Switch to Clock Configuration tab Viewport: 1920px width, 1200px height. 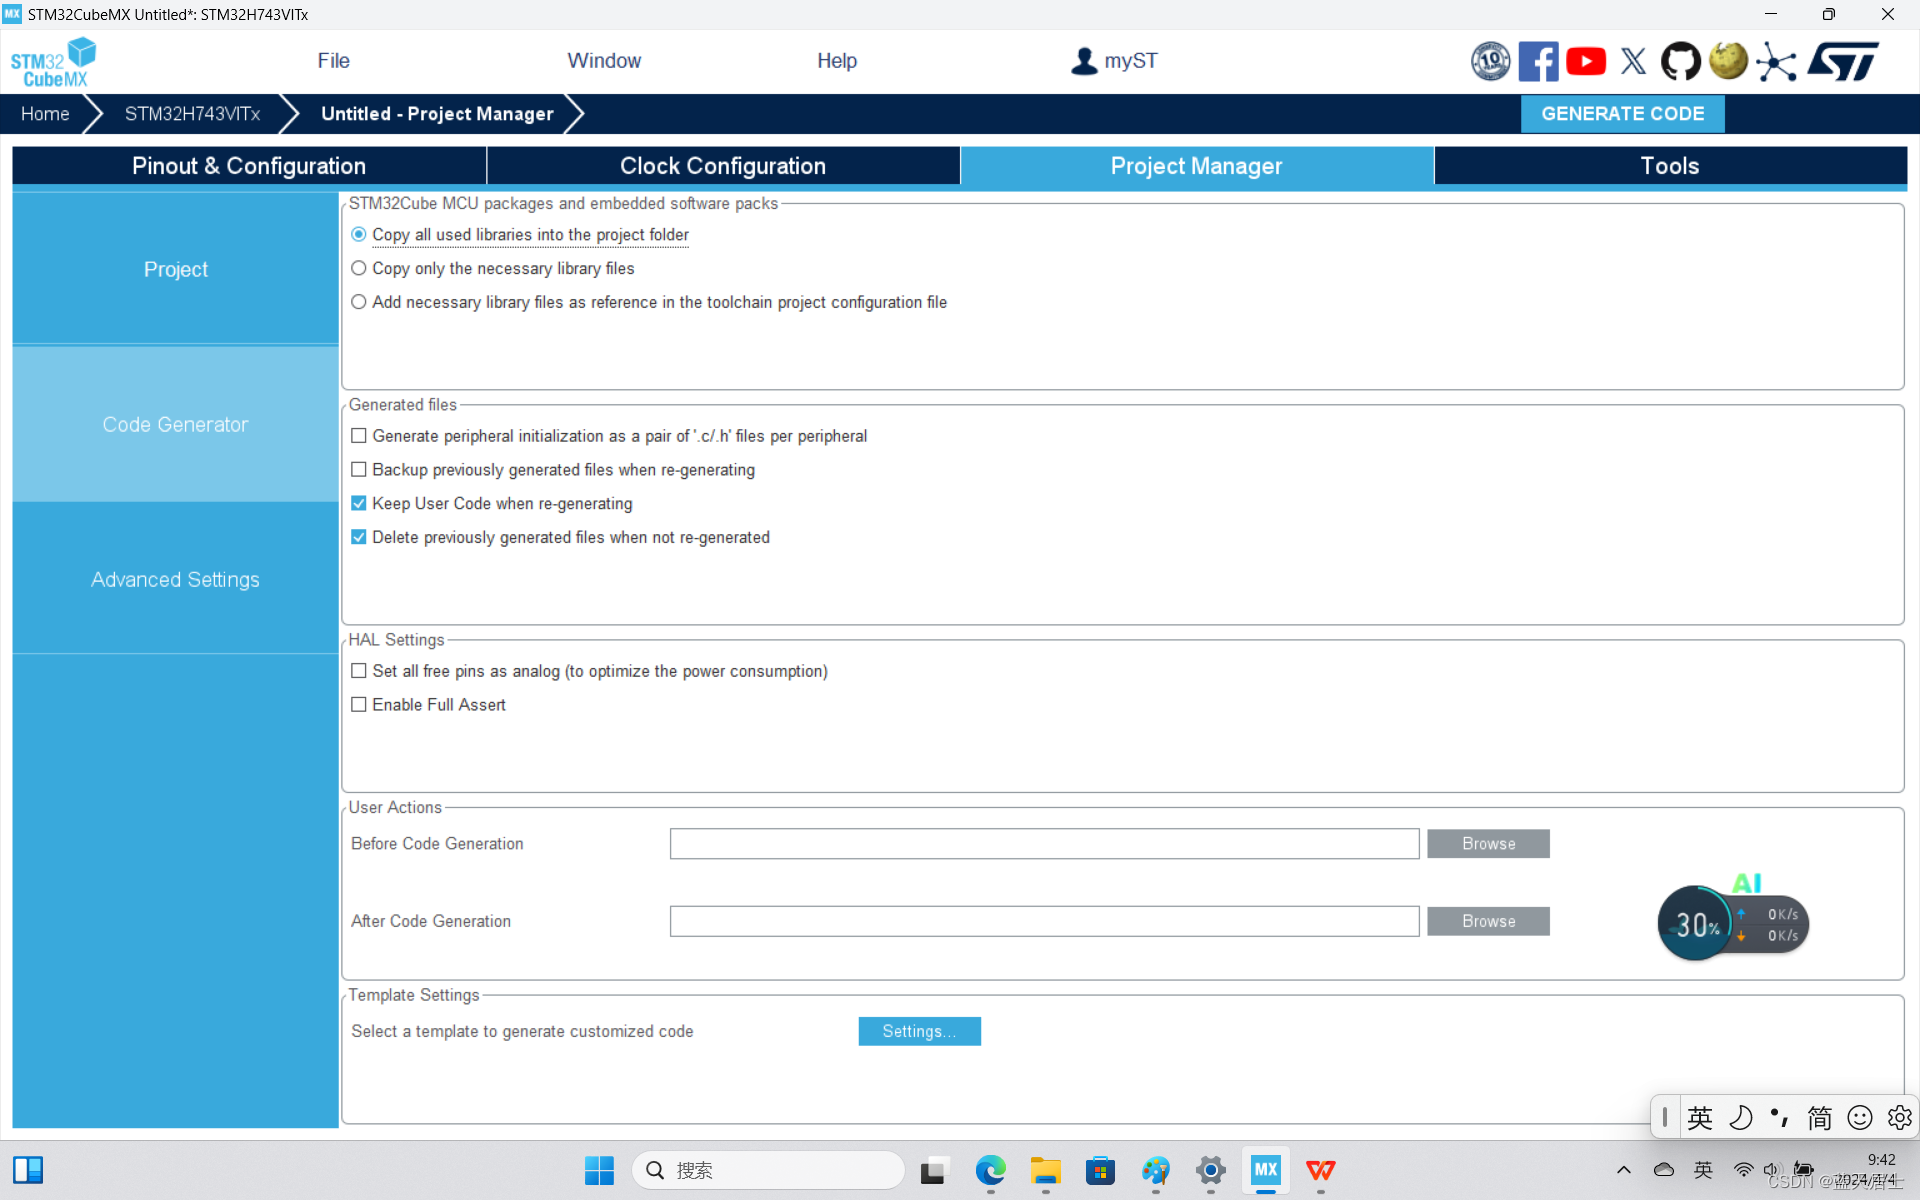click(x=722, y=166)
